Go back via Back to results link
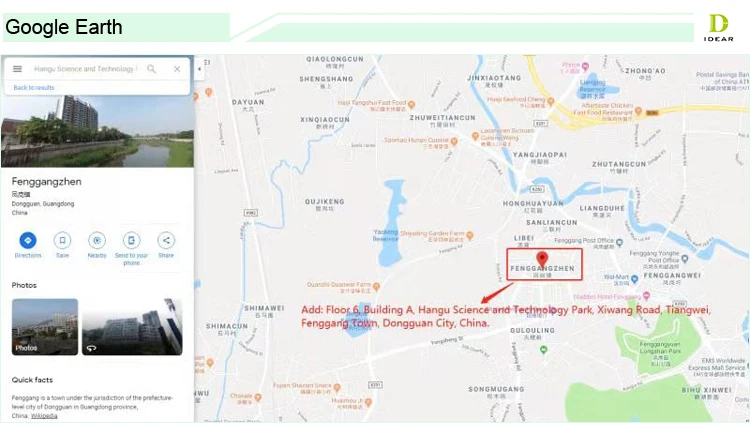 (x=34, y=88)
